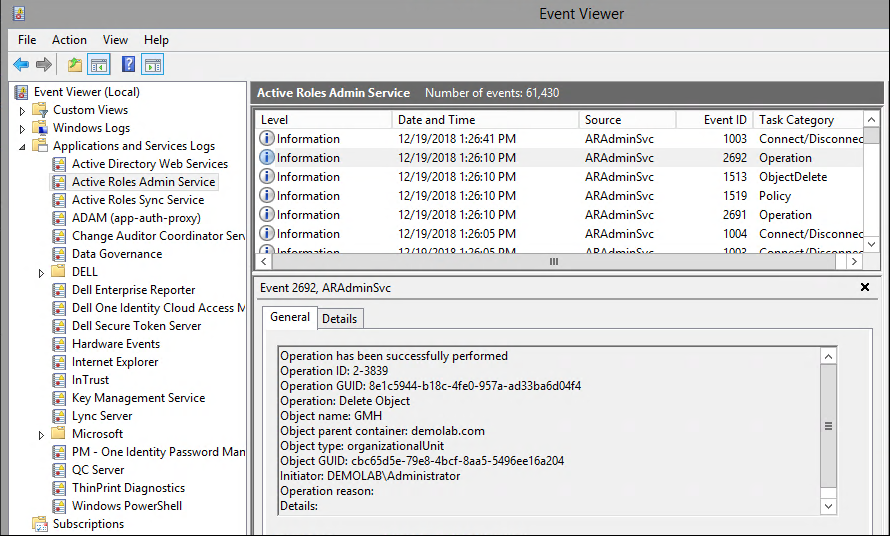Click the Hardware Events log icon
The height and width of the screenshot is (536, 890).
pos(59,344)
